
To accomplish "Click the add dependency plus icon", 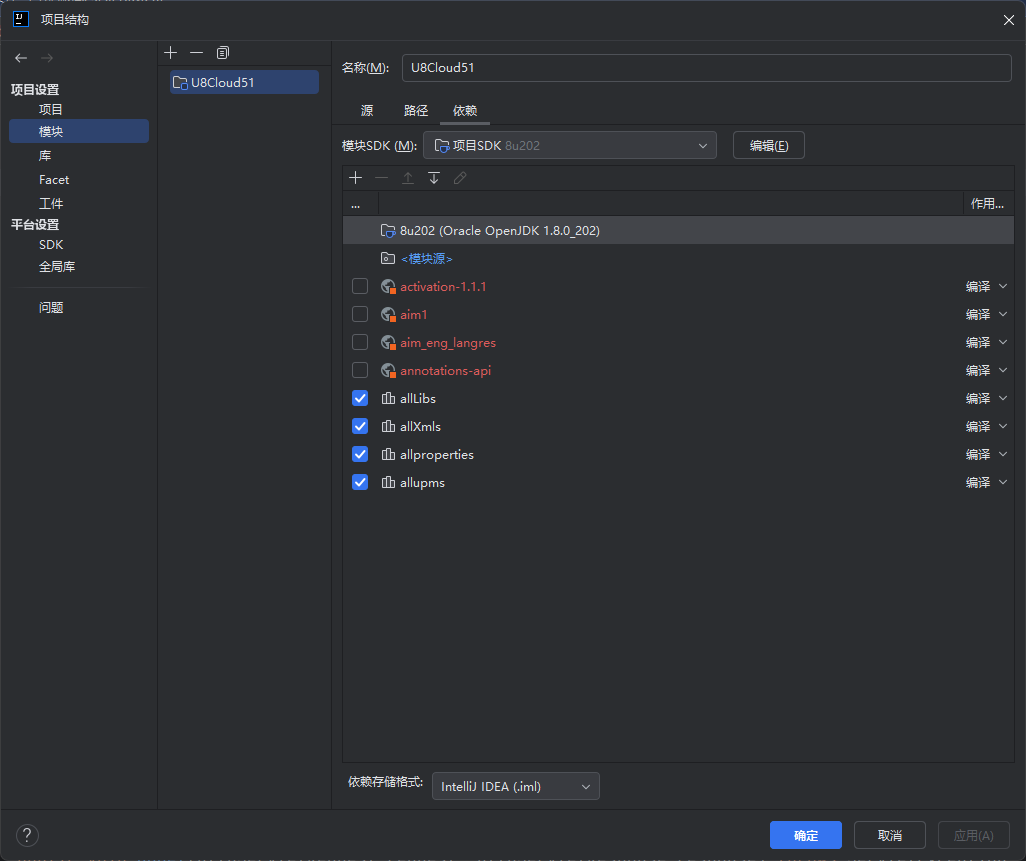I will [x=356, y=178].
